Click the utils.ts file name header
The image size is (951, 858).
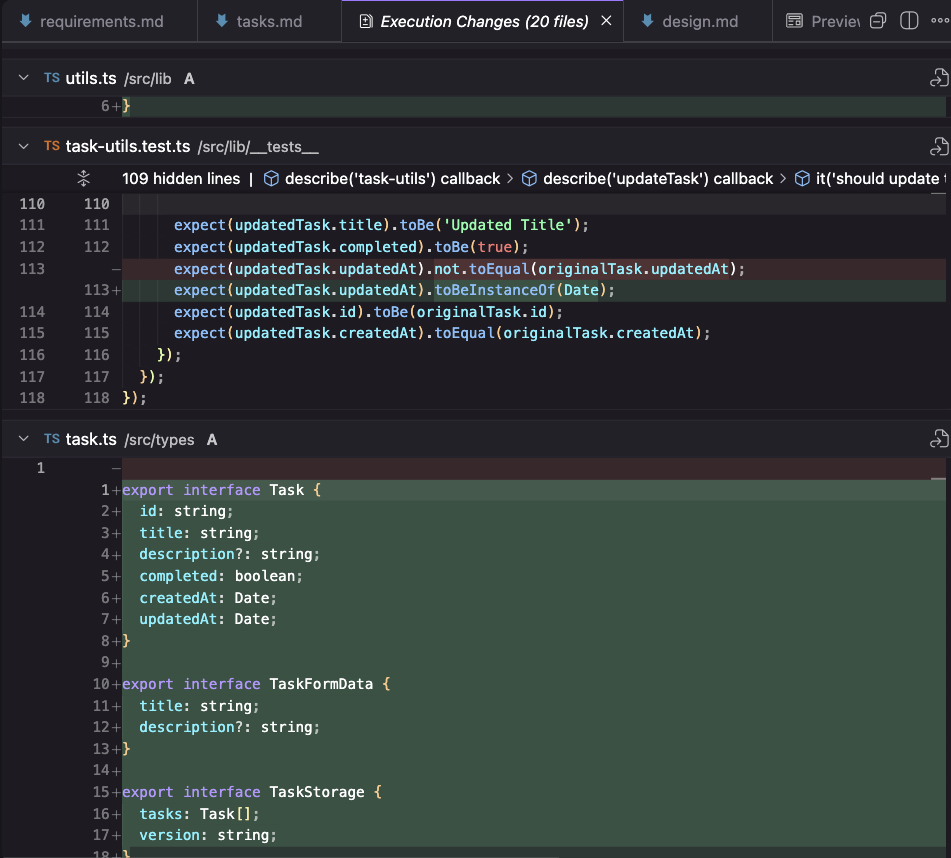click(91, 78)
